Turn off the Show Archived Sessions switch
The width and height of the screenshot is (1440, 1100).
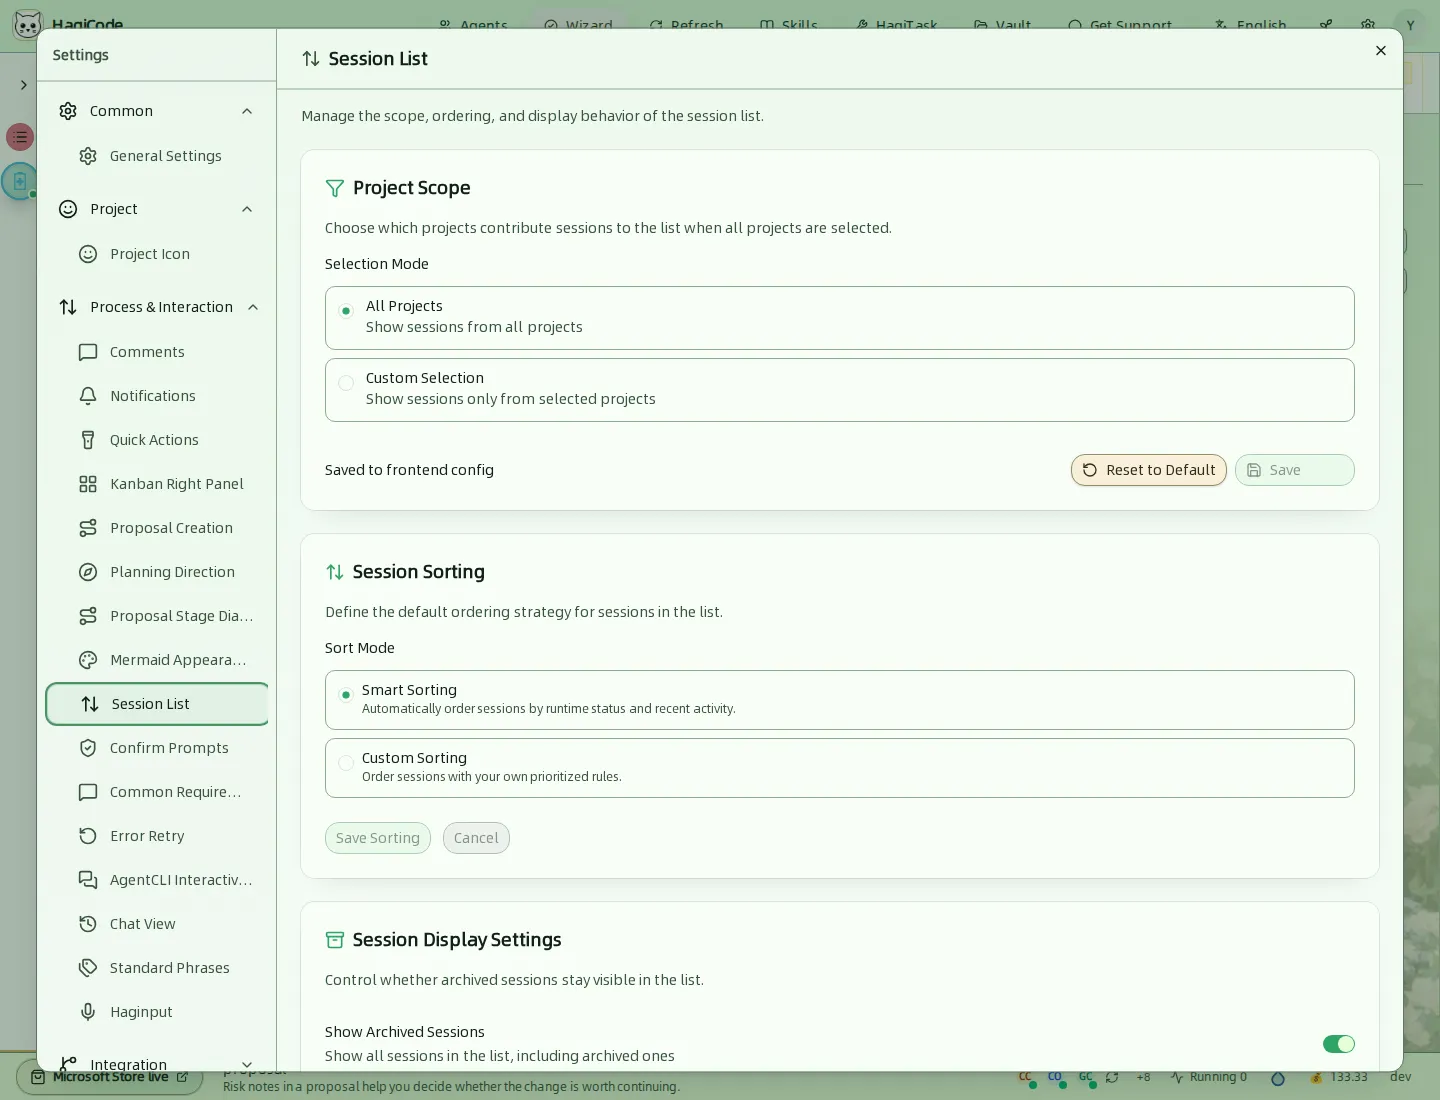(x=1338, y=1044)
